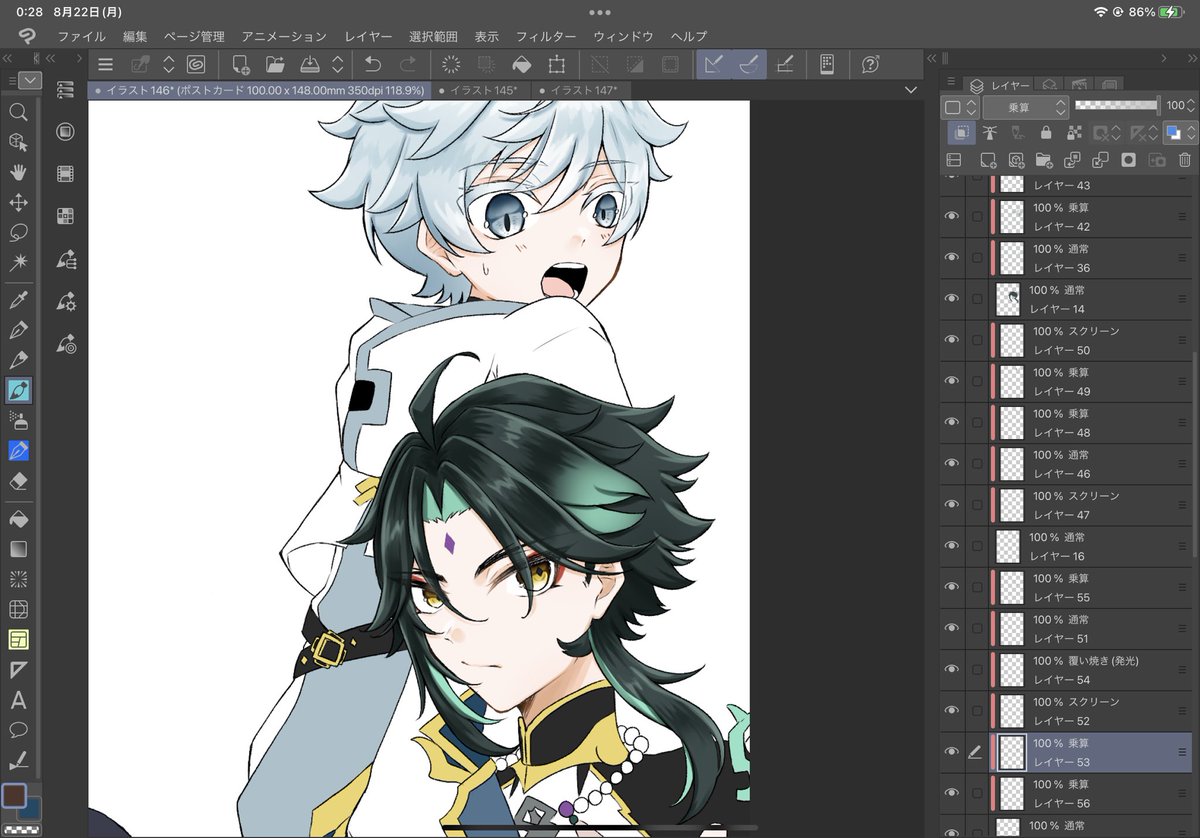
Task: Toggle snap to ruler in command bar
Action: pos(715,65)
